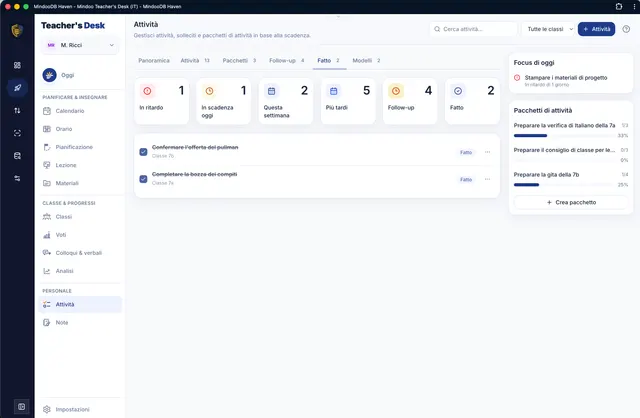Open Orario in the sidebar
Image resolution: width=640 pixels, height=418 pixels.
[80, 129]
